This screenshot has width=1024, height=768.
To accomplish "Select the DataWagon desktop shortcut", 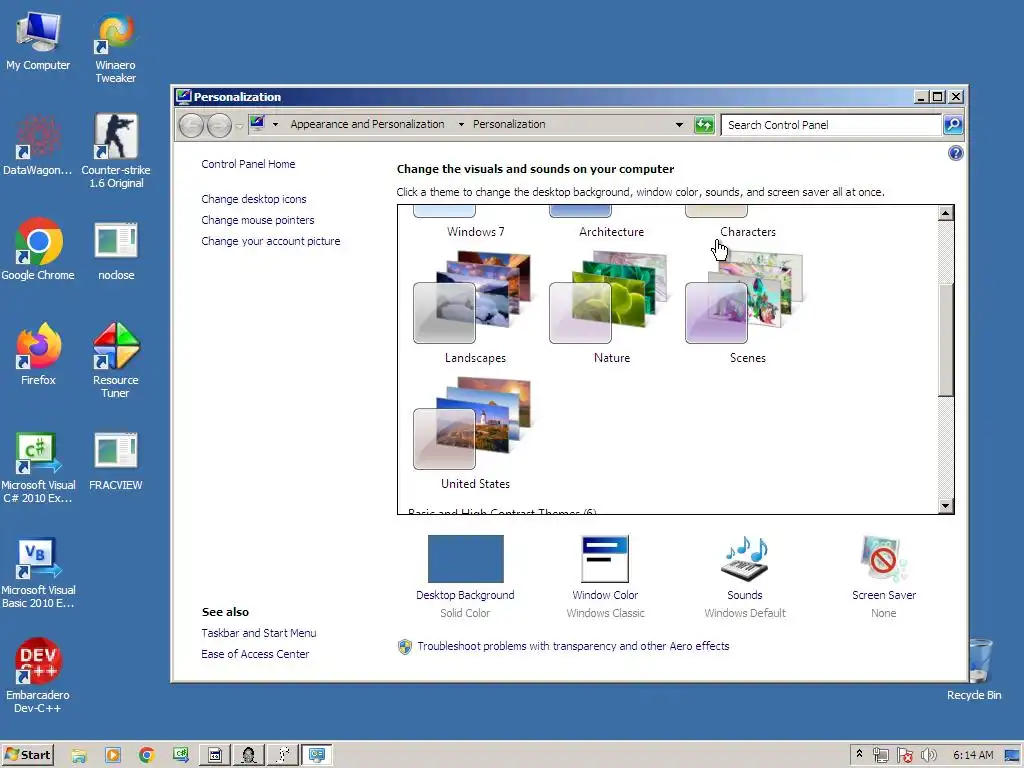I will coord(38,146).
